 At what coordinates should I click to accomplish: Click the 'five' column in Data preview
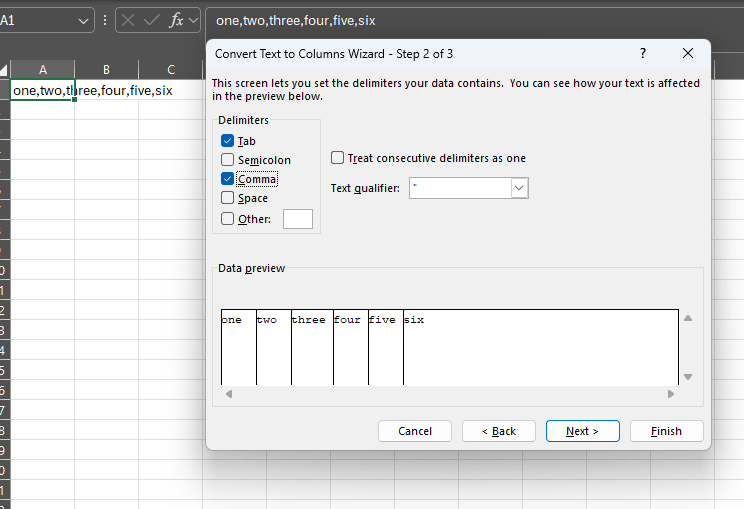click(386, 347)
